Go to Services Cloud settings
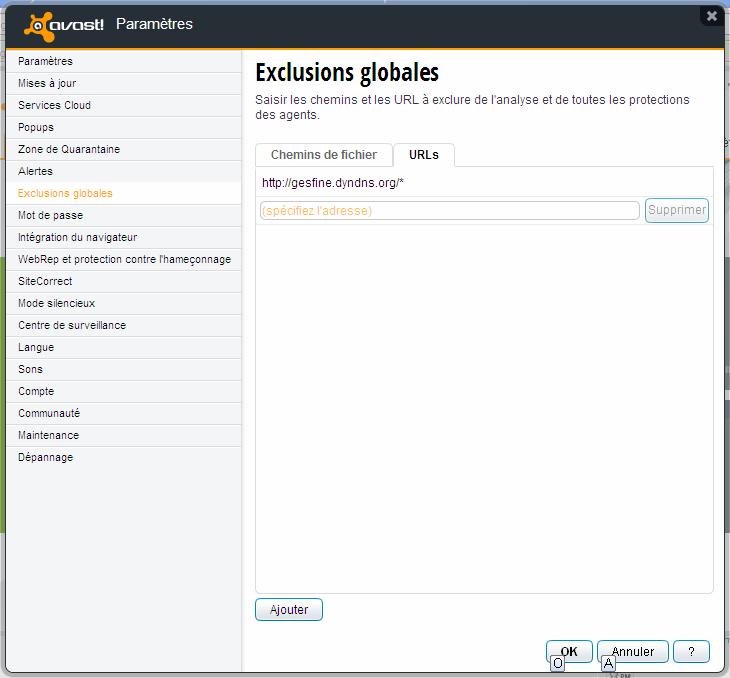Screen dimensions: 730x678 pos(54,105)
